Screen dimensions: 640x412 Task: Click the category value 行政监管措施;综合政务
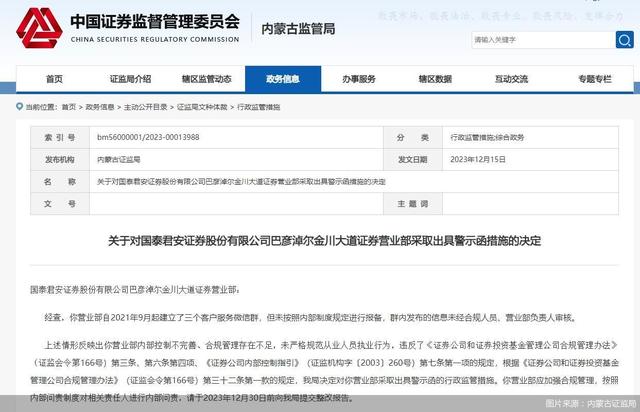(487, 138)
